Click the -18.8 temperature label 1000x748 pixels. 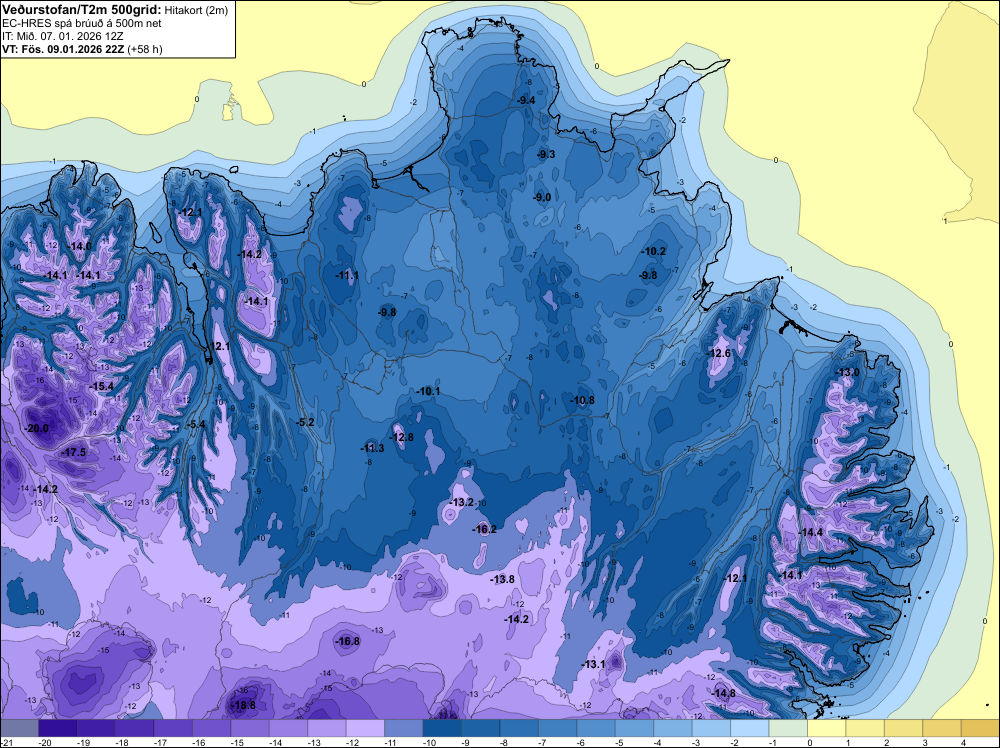(244, 705)
